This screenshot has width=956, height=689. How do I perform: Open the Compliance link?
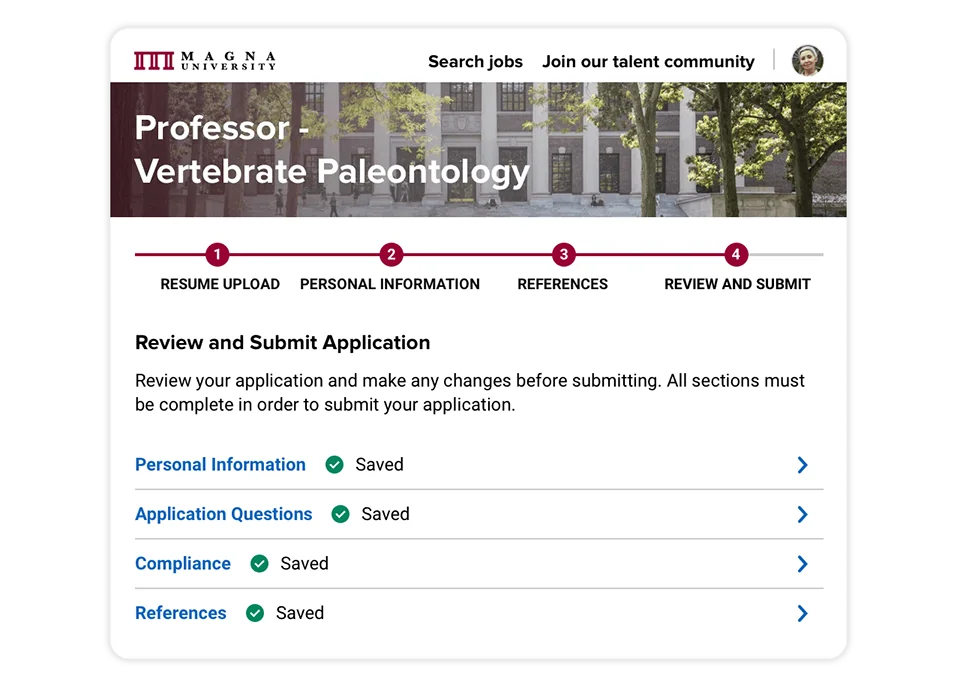(x=183, y=563)
